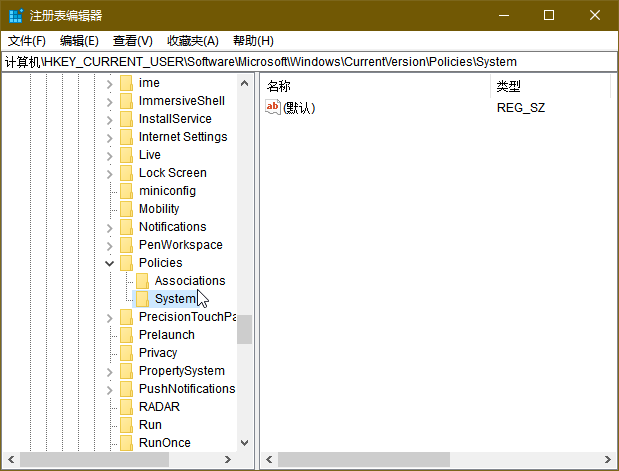Click the Policies folder icon
The image size is (619, 471).
(x=126, y=263)
